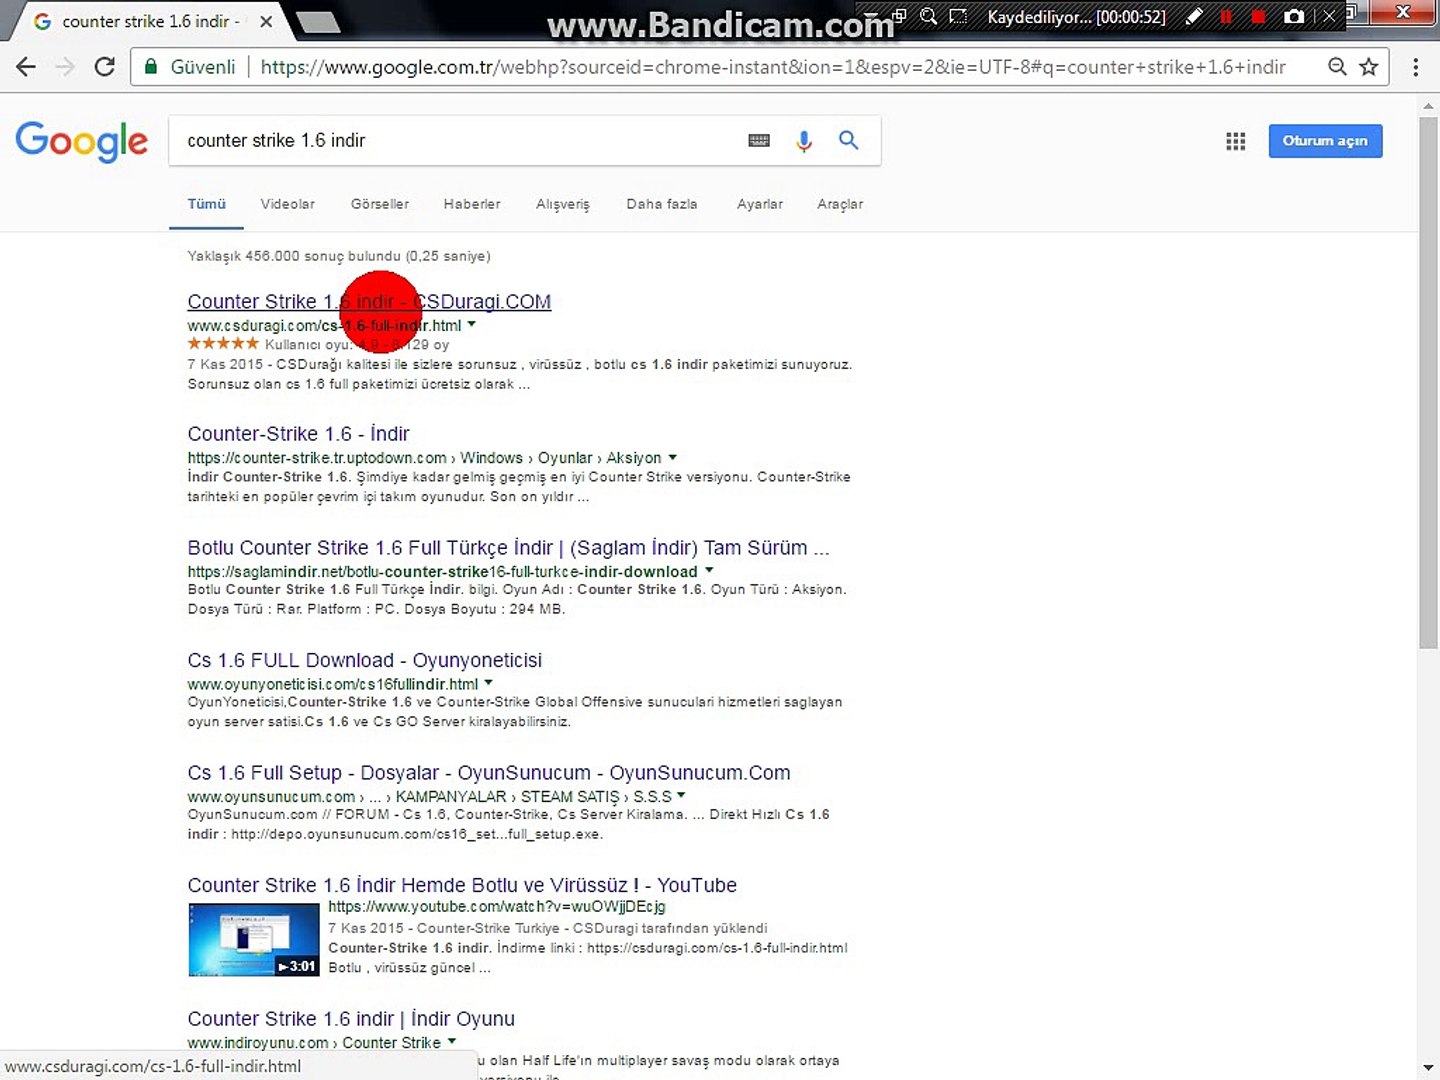The width and height of the screenshot is (1440, 1080).
Task: Click the Bandicam magnifier icon
Action: (929, 16)
